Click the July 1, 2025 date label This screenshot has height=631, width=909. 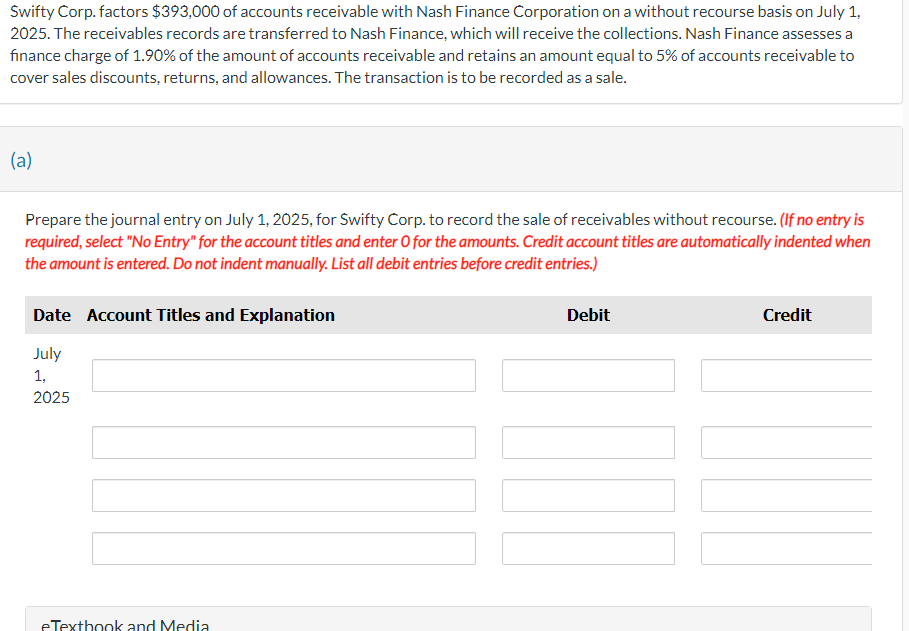(x=51, y=375)
